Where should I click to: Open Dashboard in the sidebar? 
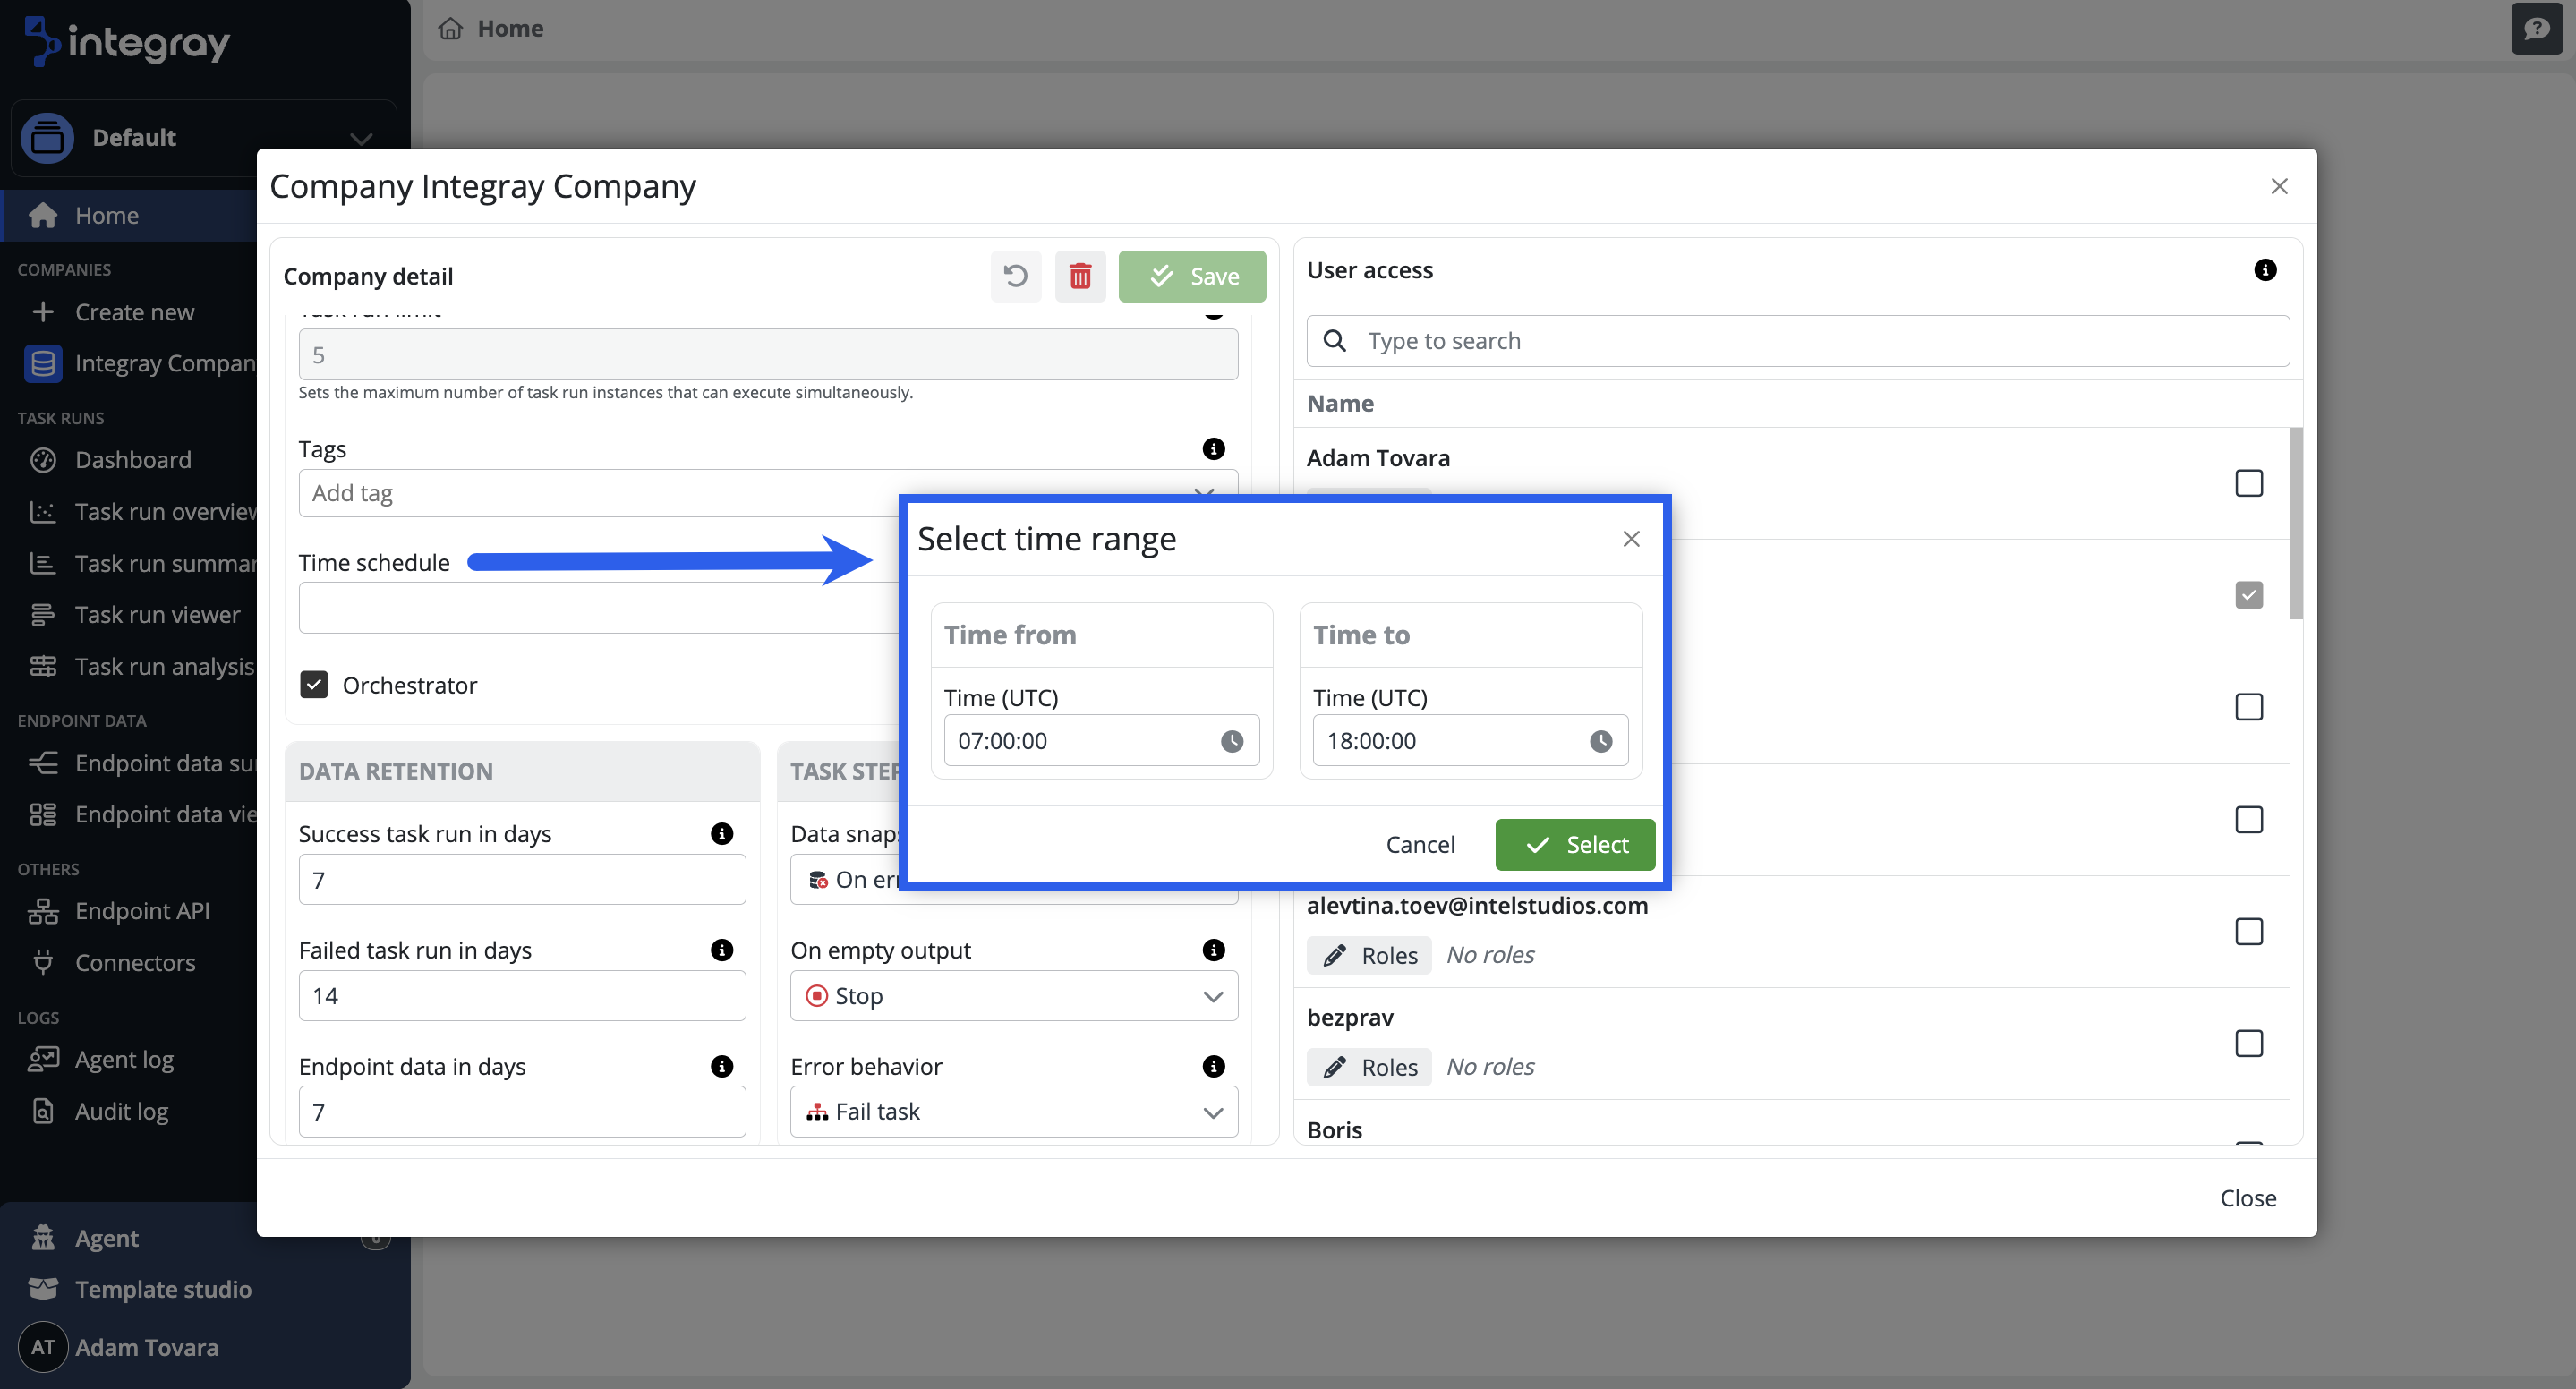tap(133, 460)
